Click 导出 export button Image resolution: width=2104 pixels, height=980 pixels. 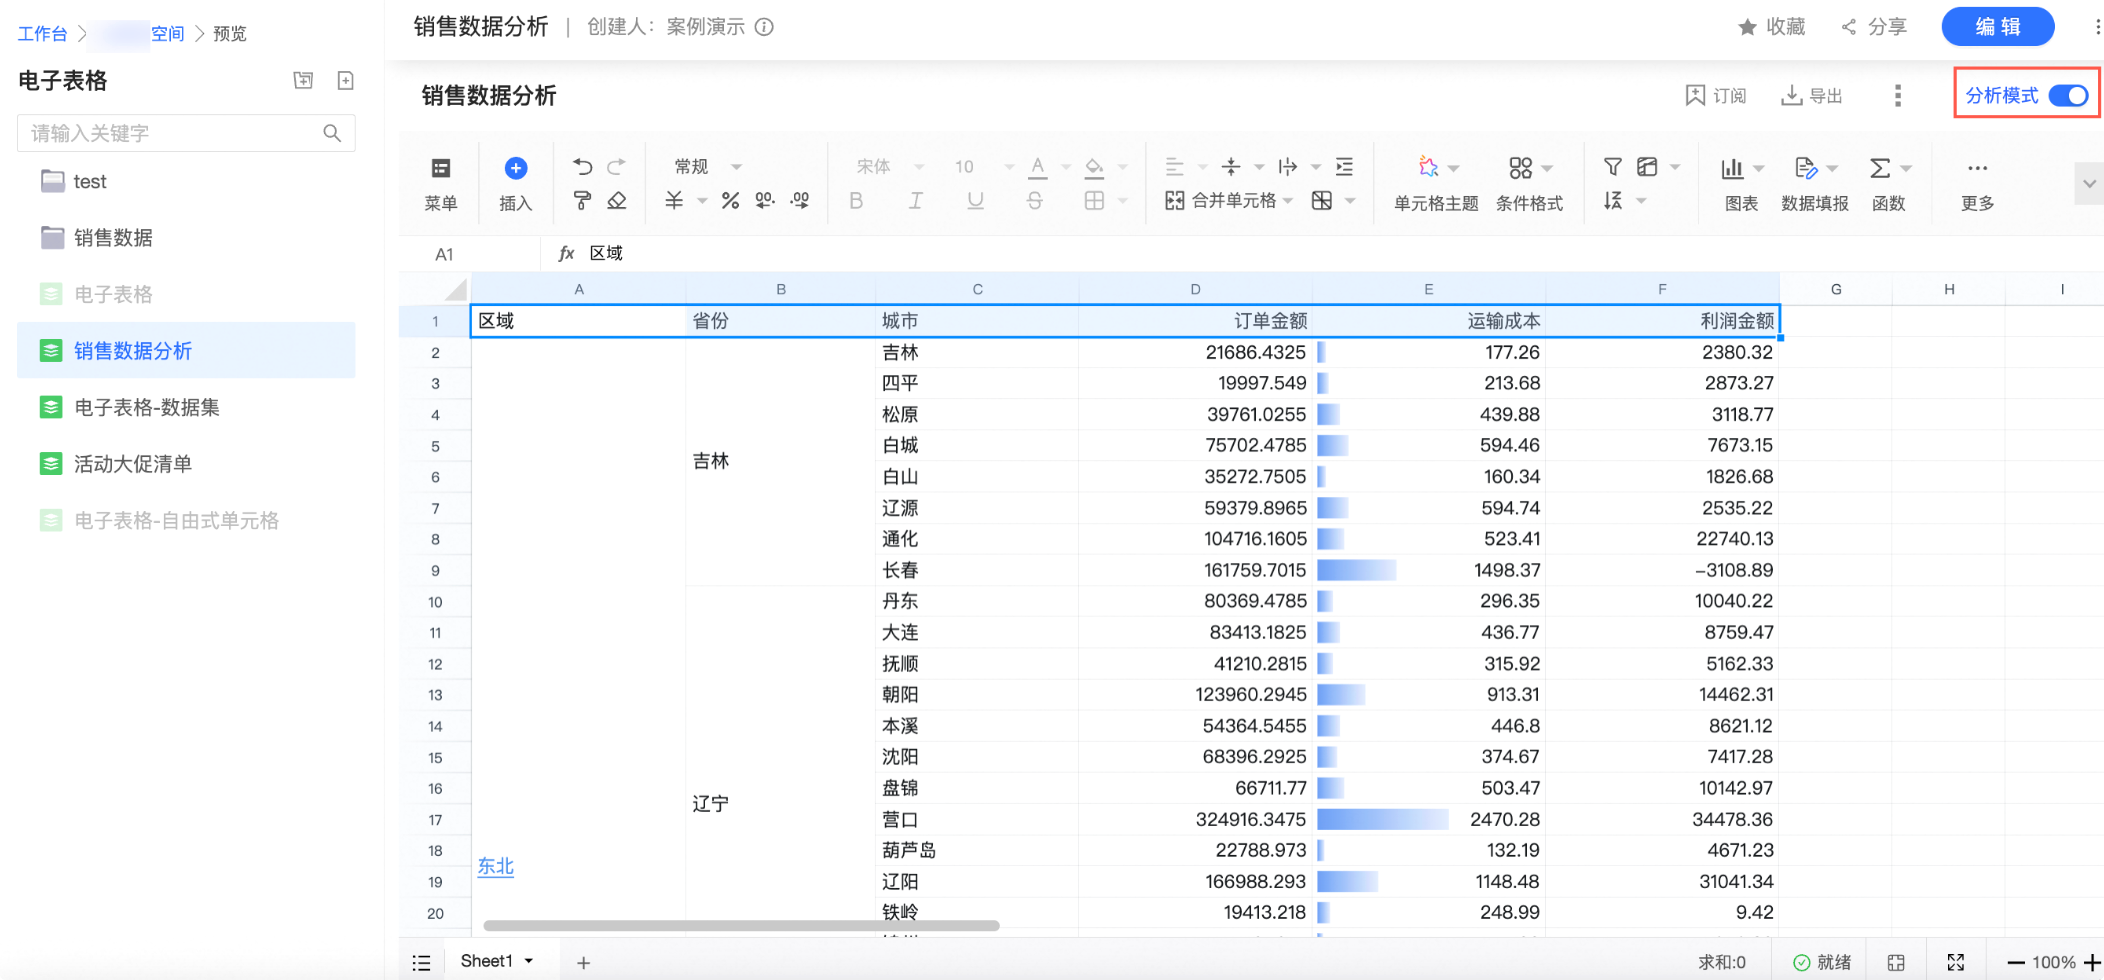click(x=1812, y=95)
